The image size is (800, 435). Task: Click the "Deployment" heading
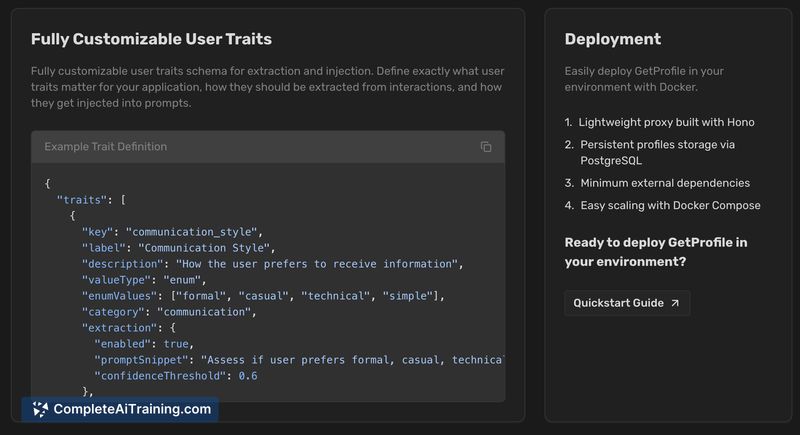(x=612, y=39)
